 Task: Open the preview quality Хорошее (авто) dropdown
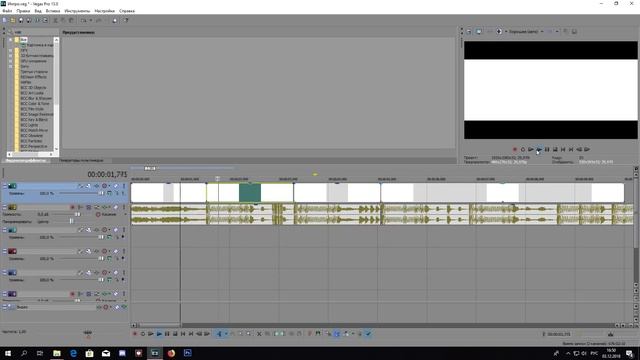click(x=526, y=31)
